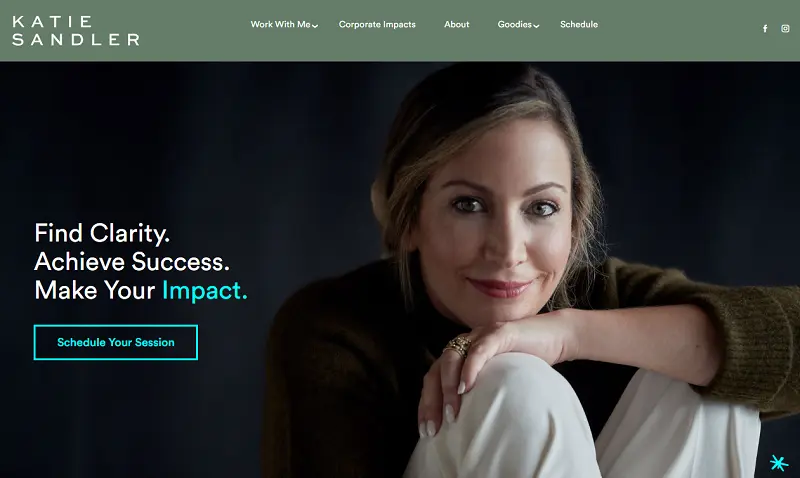The image size is (800, 478).
Task: Select the Goodies menu item
Action: point(515,24)
